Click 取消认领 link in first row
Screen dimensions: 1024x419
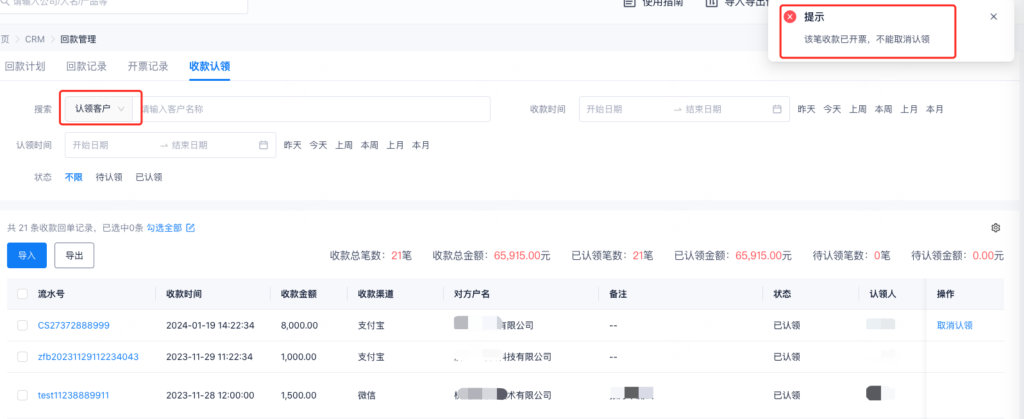954,325
